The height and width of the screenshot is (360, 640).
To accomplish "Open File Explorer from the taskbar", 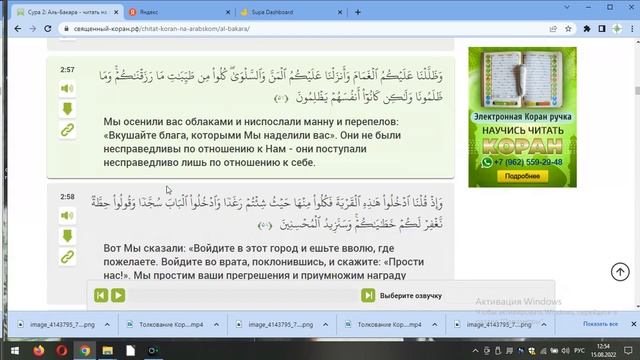I will click(x=108, y=350).
